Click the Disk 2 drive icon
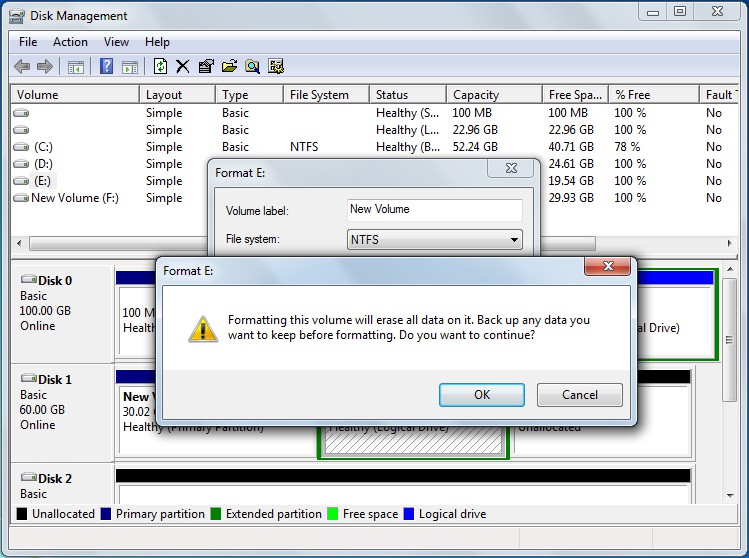The width and height of the screenshot is (749, 558). coord(29,477)
